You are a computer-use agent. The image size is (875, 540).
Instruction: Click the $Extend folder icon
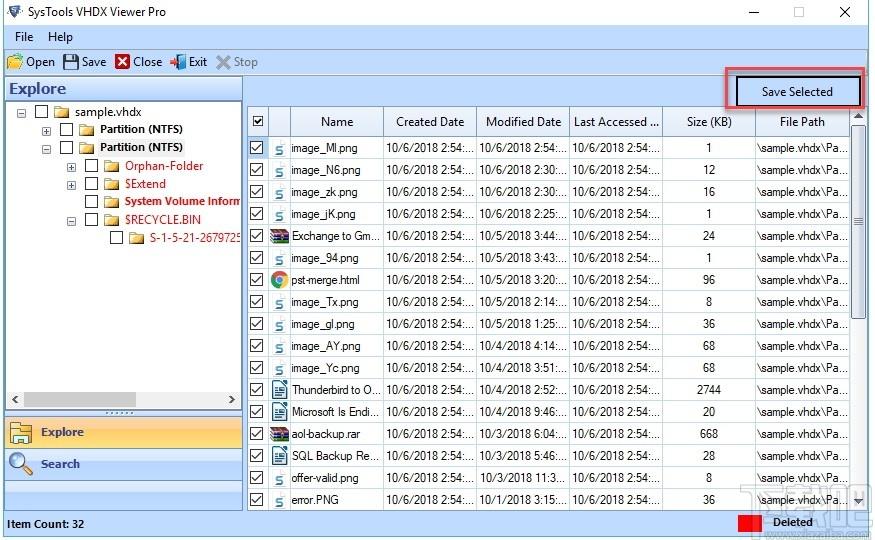(112, 184)
